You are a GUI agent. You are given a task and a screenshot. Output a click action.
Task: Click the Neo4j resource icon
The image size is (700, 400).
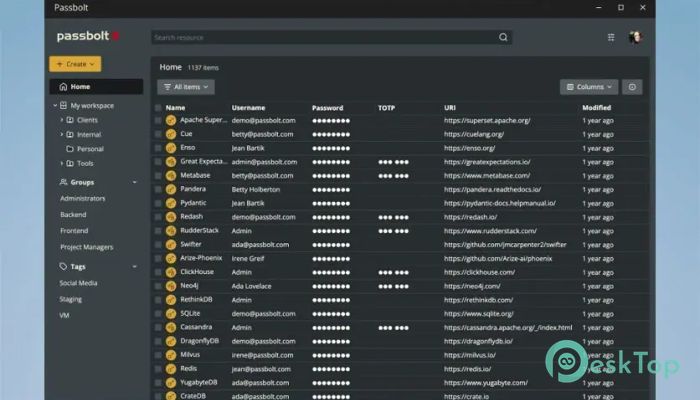click(x=171, y=286)
